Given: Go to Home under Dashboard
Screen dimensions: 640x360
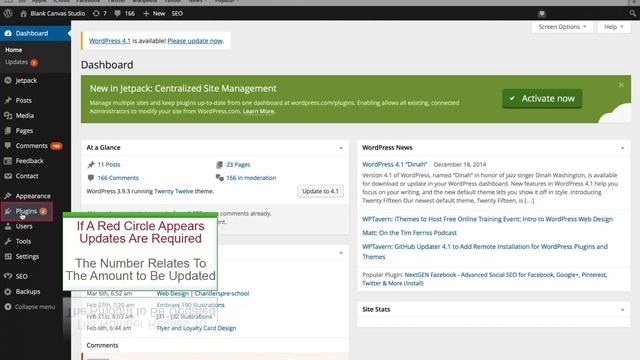Looking at the screenshot, I should (x=13, y=50).
